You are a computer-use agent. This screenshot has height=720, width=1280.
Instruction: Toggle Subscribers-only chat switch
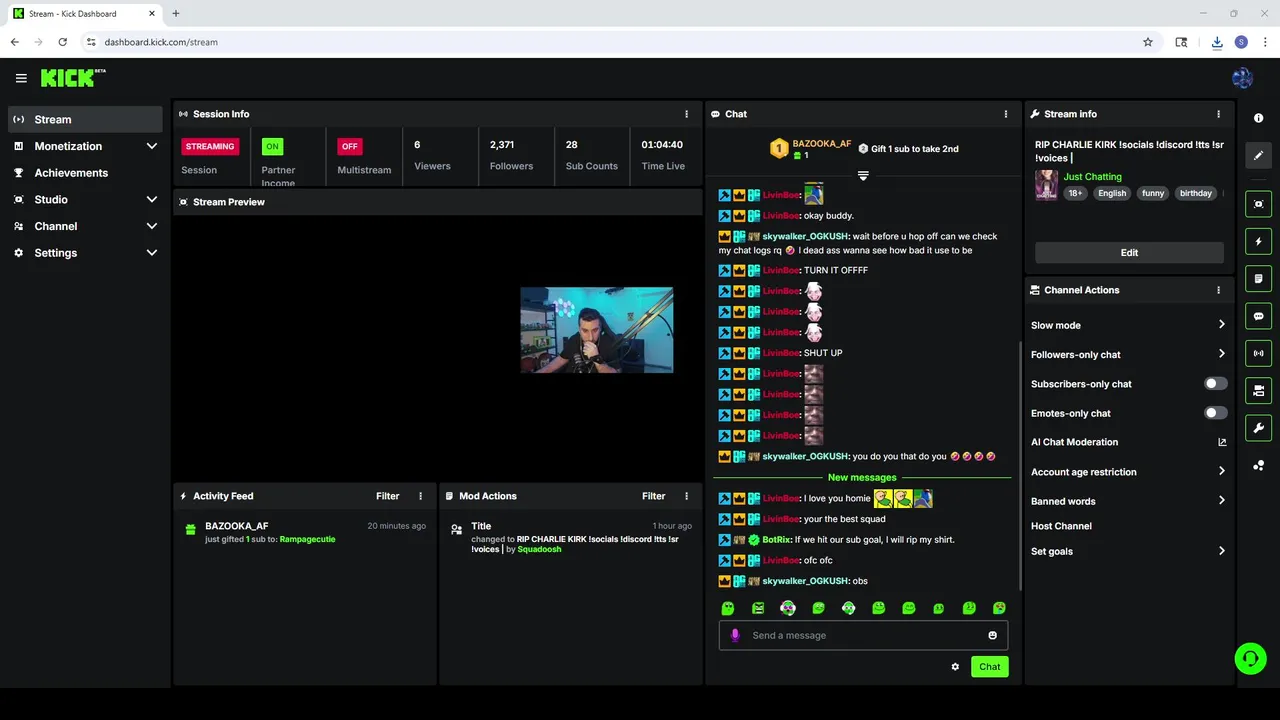(x=1215, y=384)
